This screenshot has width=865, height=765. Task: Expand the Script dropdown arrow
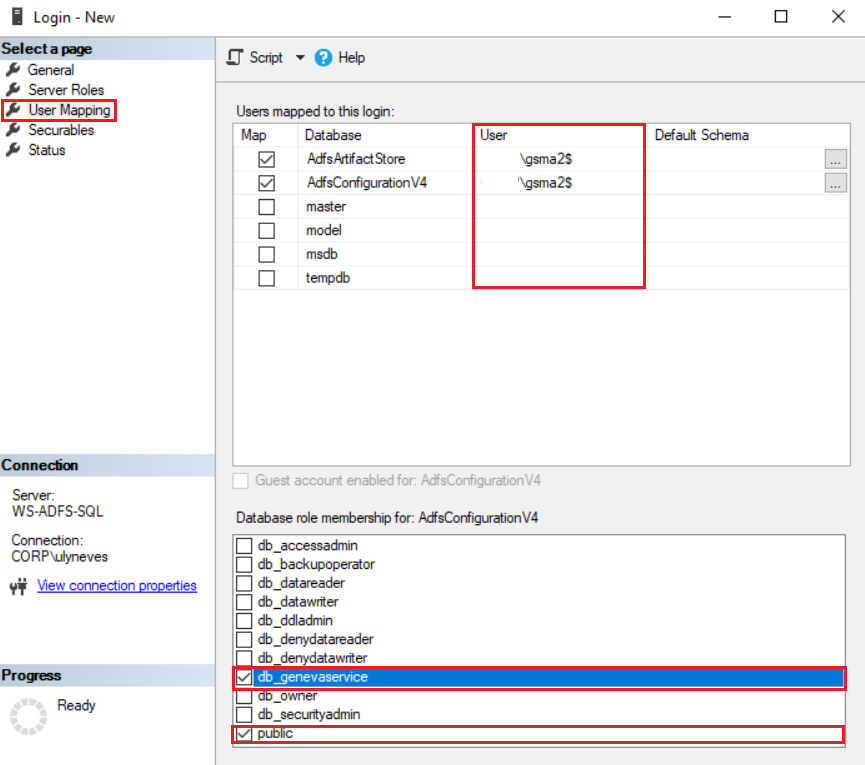click(x=300, y=57)
